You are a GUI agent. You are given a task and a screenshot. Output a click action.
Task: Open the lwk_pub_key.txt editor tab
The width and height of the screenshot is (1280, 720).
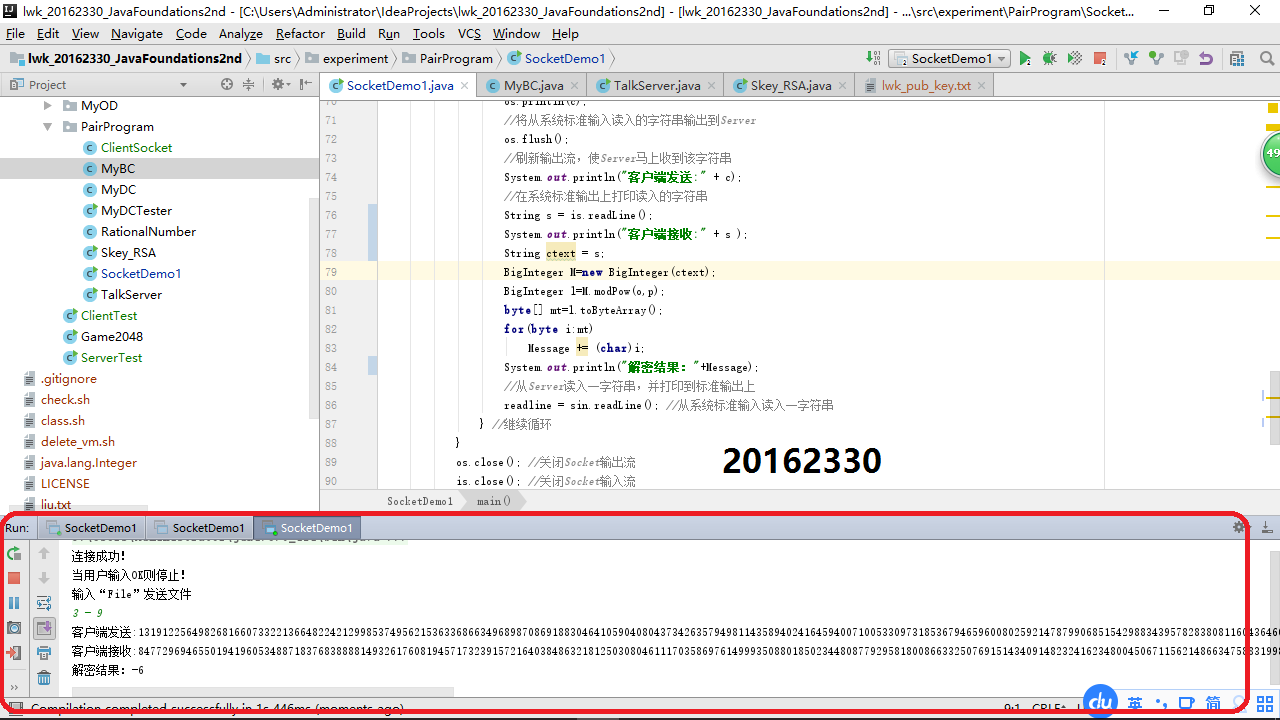pos(926,85)
